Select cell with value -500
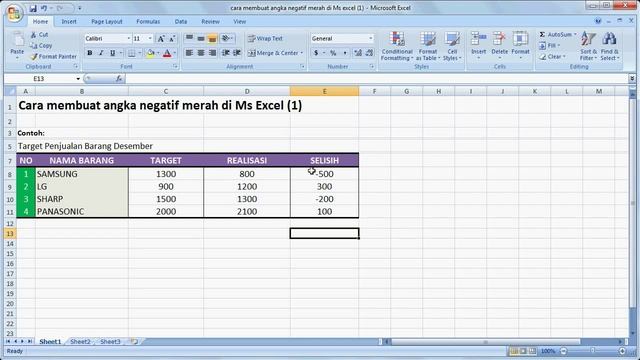 (x=324, y=174)
